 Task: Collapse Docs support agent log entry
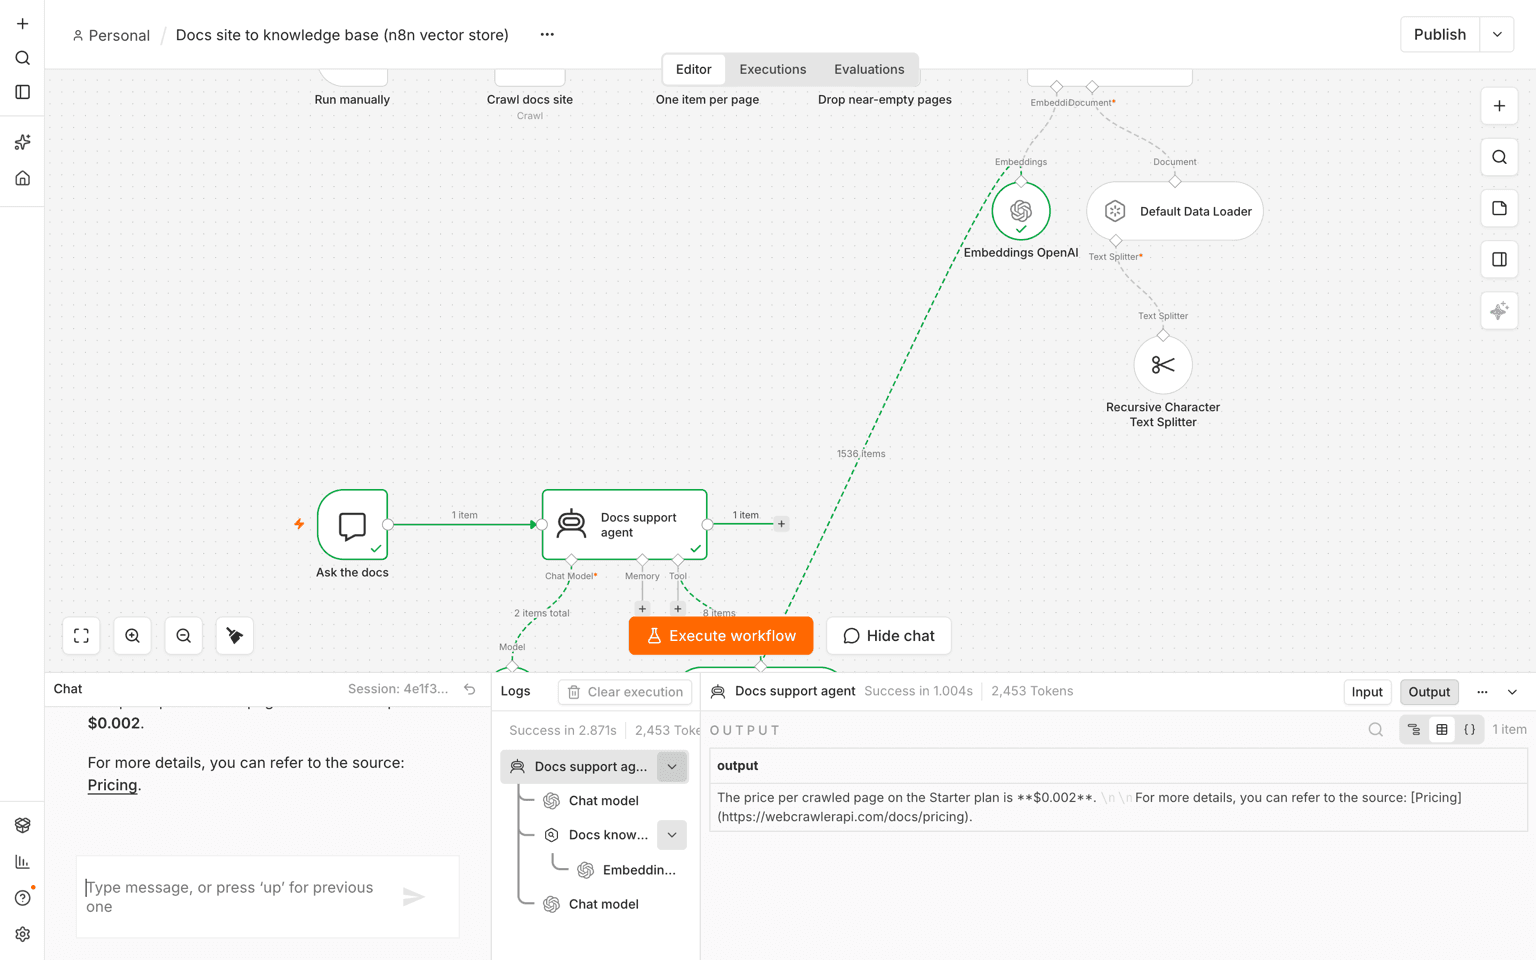point(672,767)
